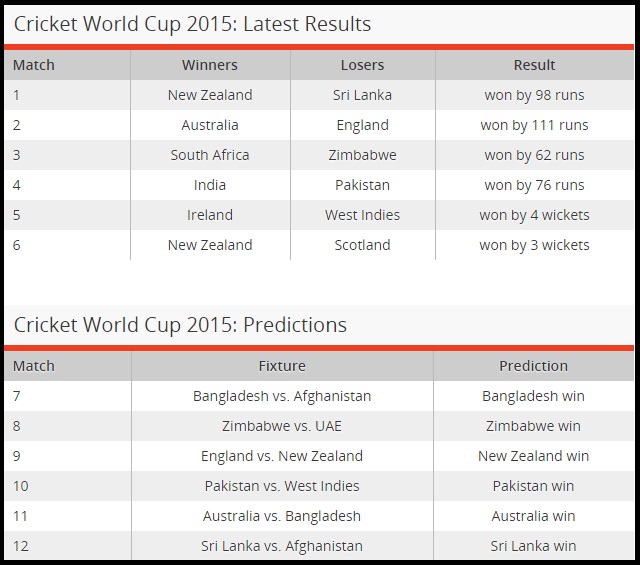
Task: Click the Result column header
Action: 534,65
